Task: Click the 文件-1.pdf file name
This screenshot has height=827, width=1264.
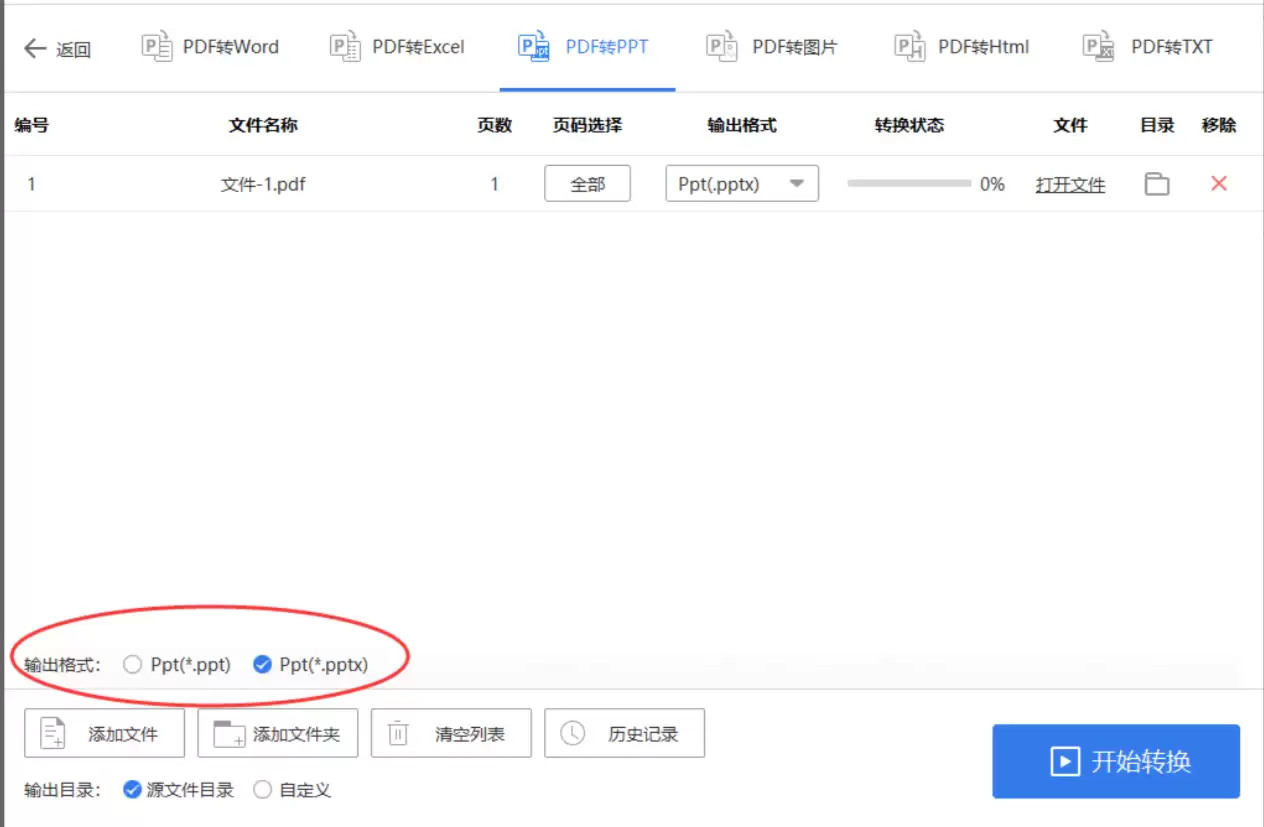Action: (264, 183)
